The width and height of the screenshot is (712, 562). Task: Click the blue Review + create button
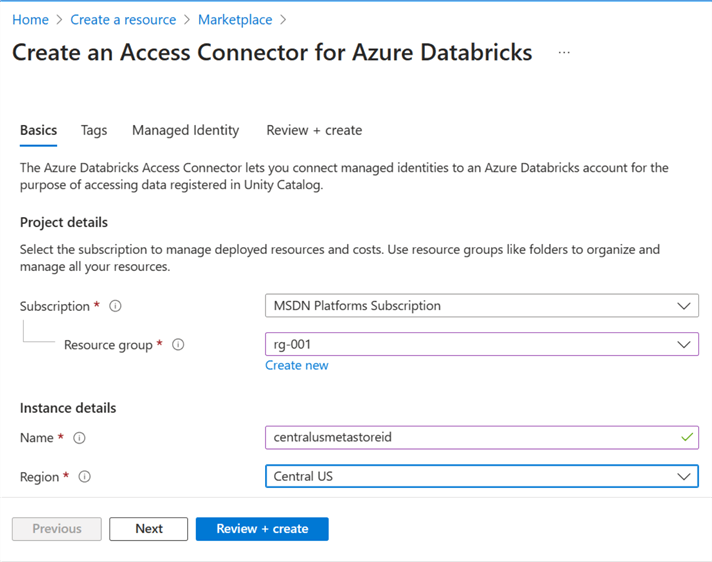(x=262, y=529)
